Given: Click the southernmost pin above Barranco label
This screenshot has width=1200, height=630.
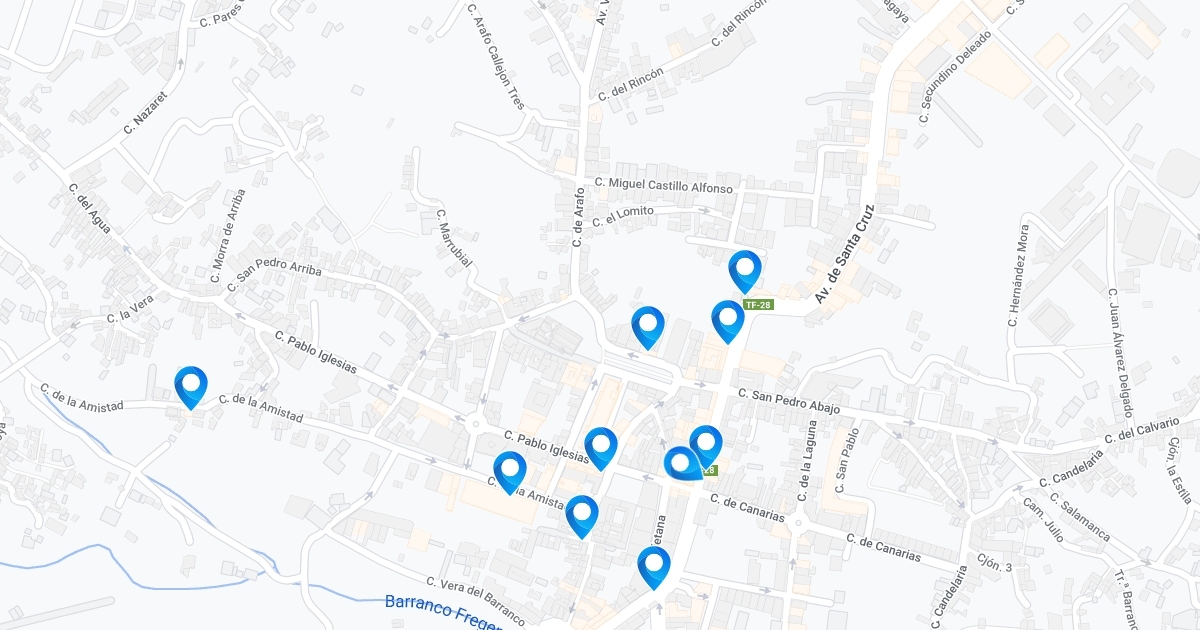Looking at the screenshot, I should point(654,566).
